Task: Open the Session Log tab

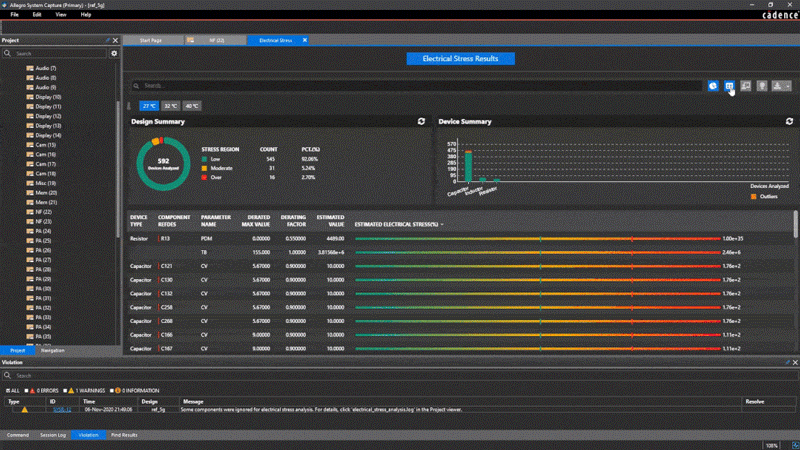Action: pos(53,435)
